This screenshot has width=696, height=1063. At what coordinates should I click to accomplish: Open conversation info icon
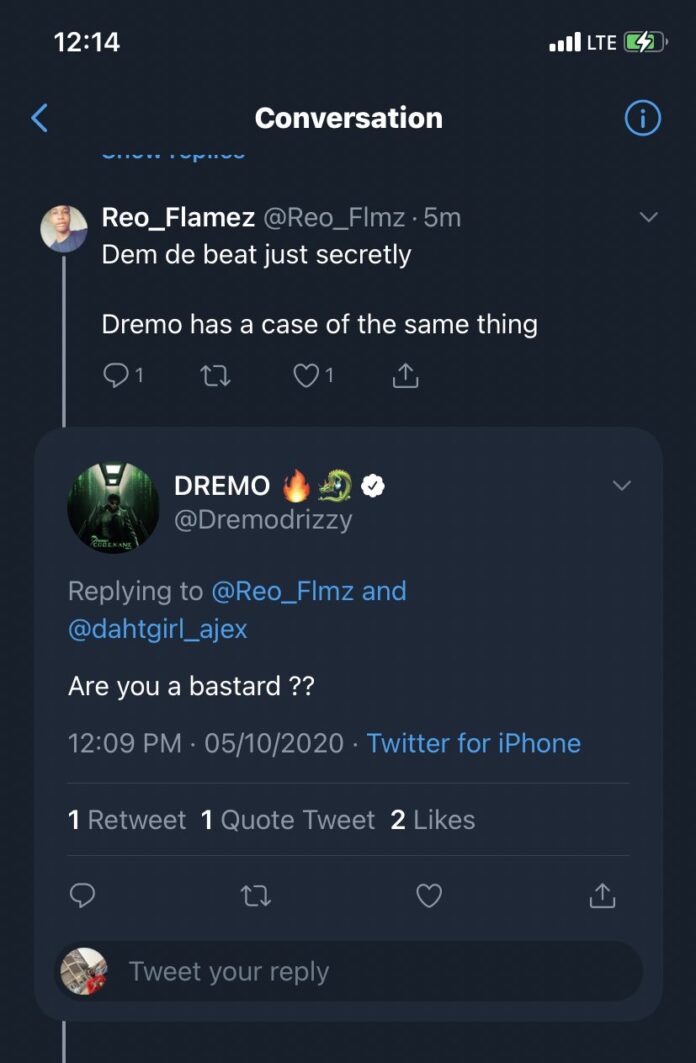642,118
